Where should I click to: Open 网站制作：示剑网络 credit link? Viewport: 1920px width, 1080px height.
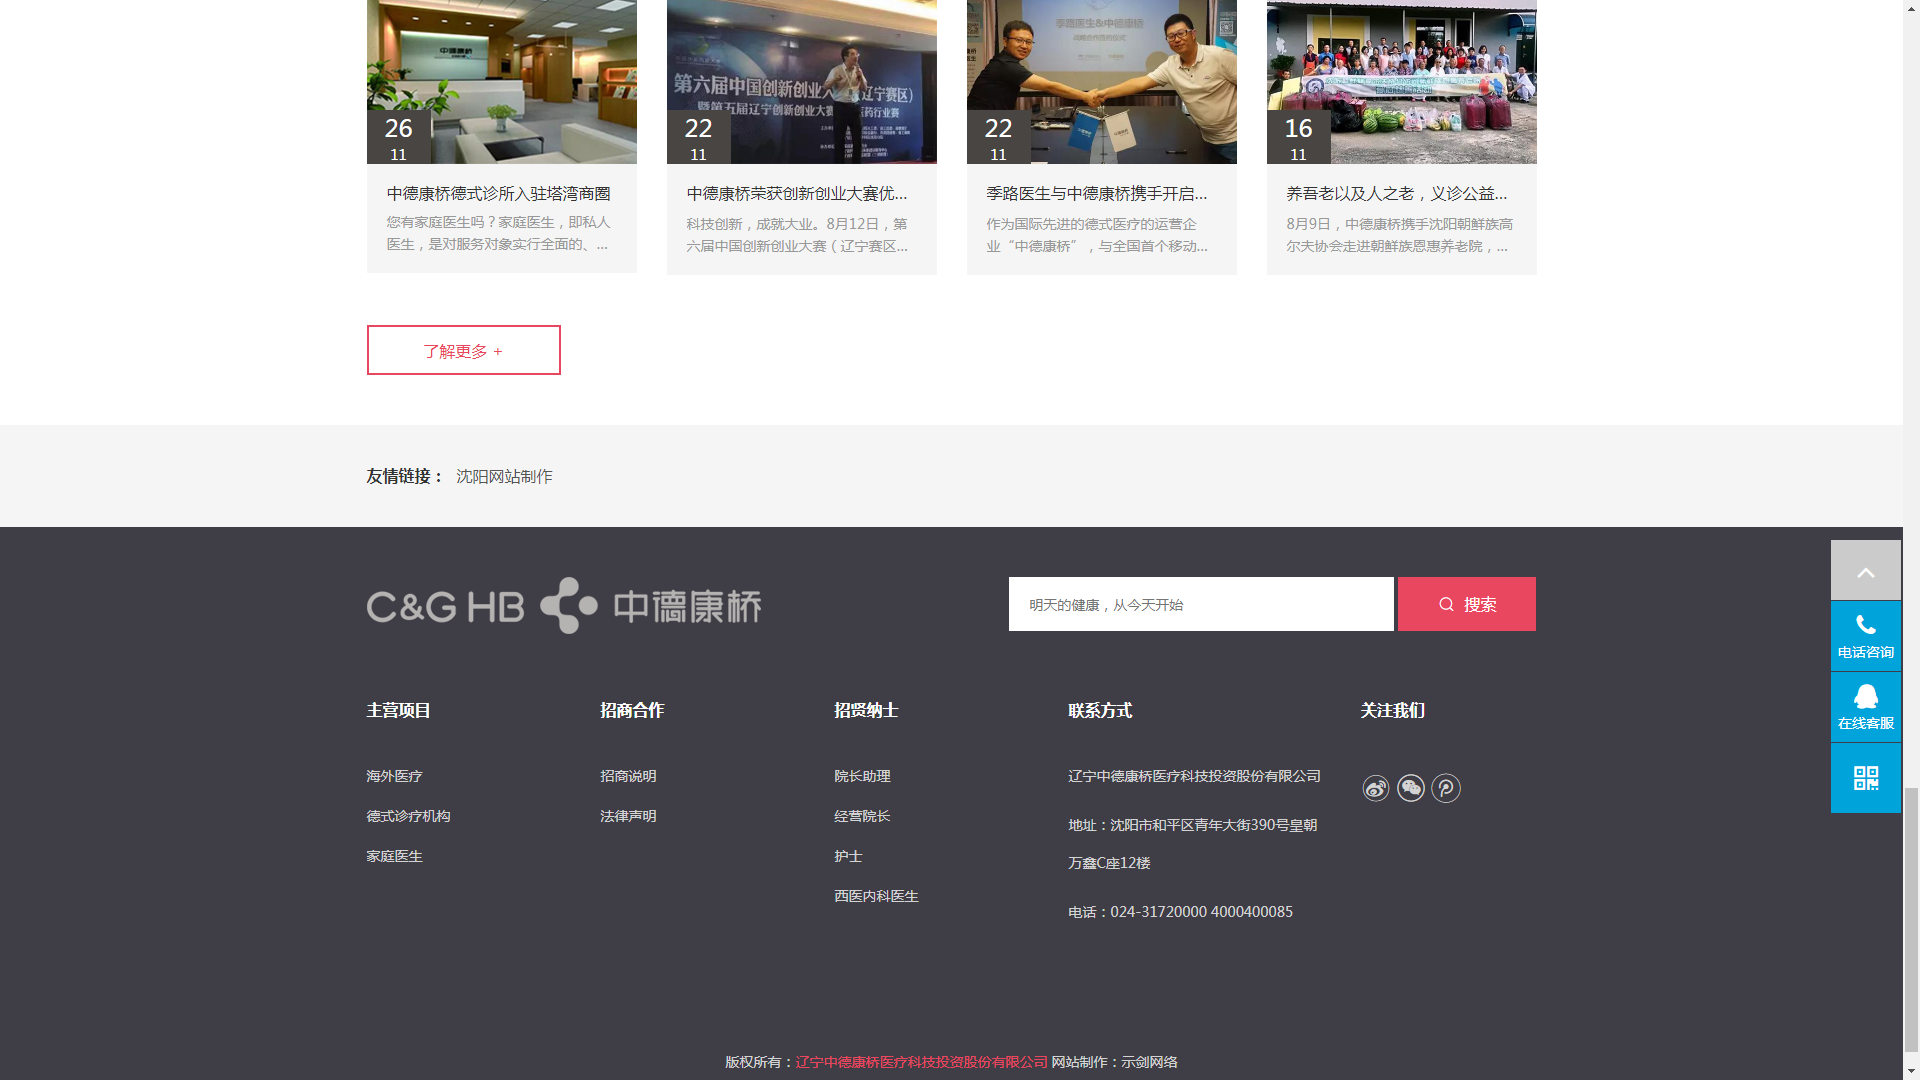click(x=1115, y=1063)
